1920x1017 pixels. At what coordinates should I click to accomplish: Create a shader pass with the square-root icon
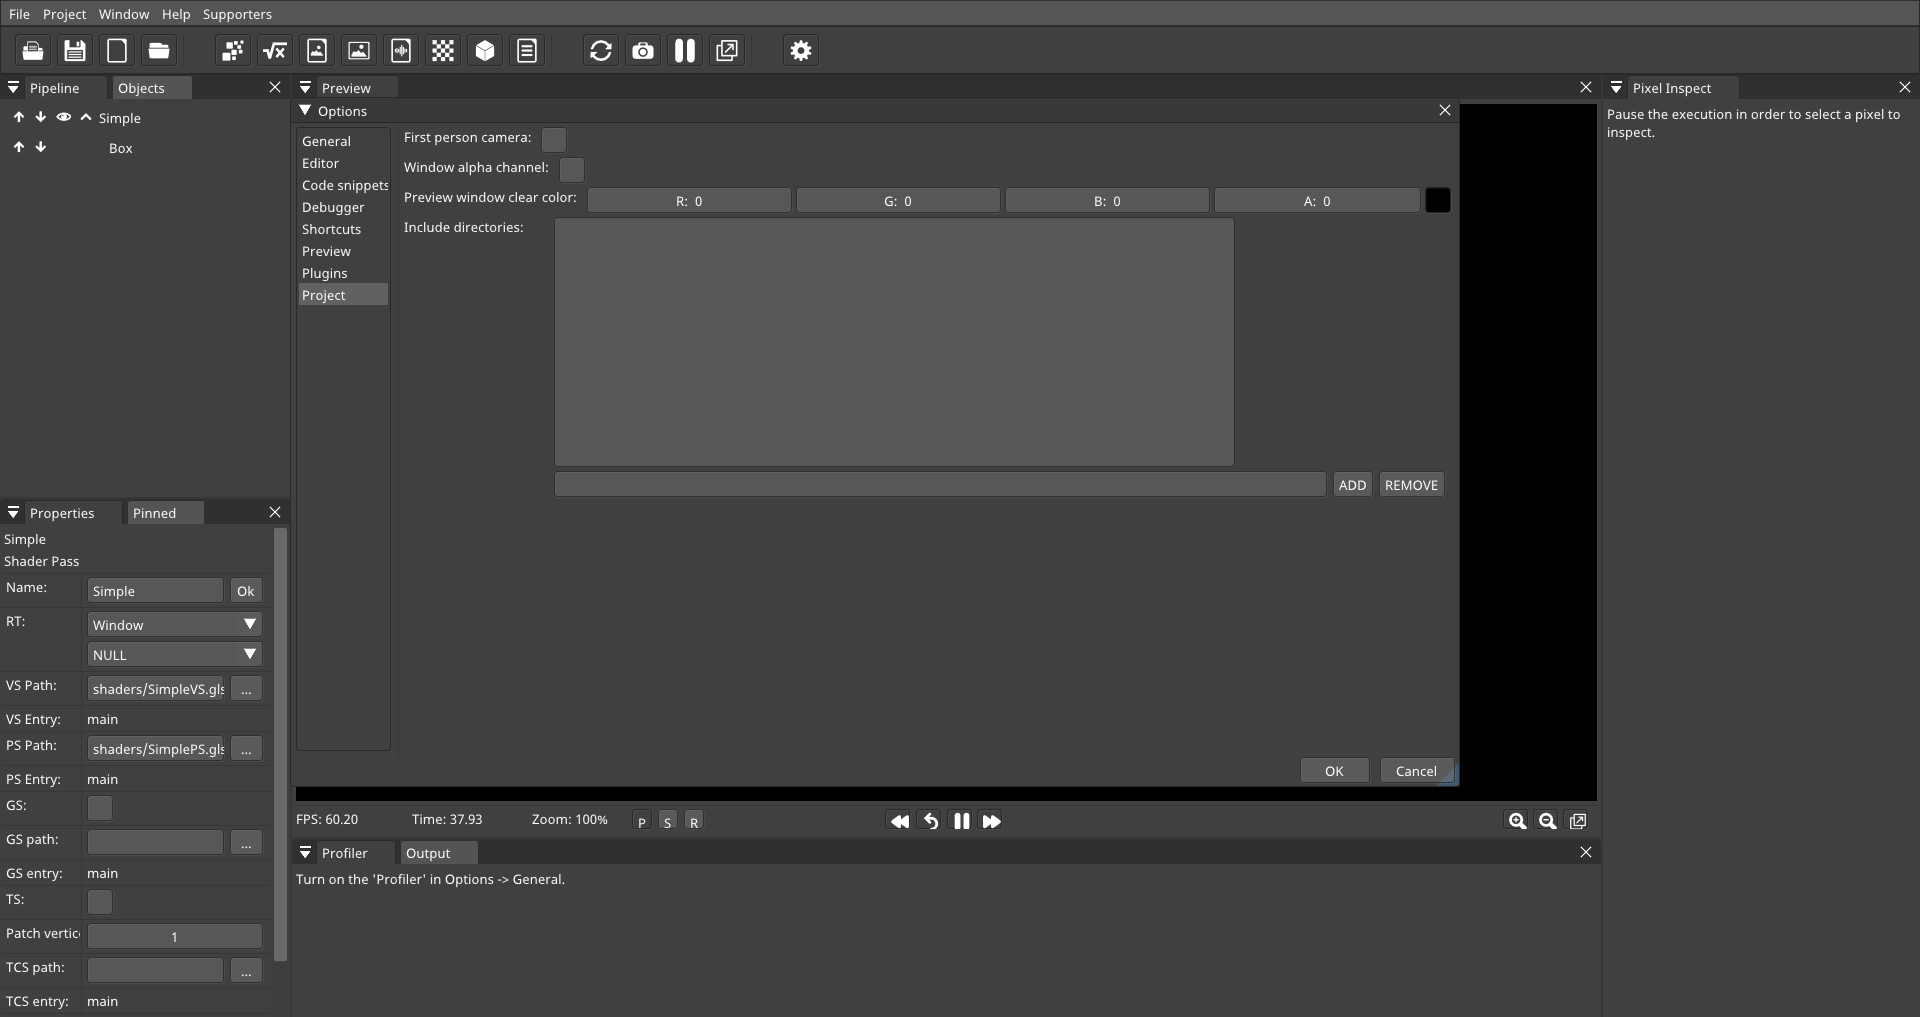click(x=276, y=50)
